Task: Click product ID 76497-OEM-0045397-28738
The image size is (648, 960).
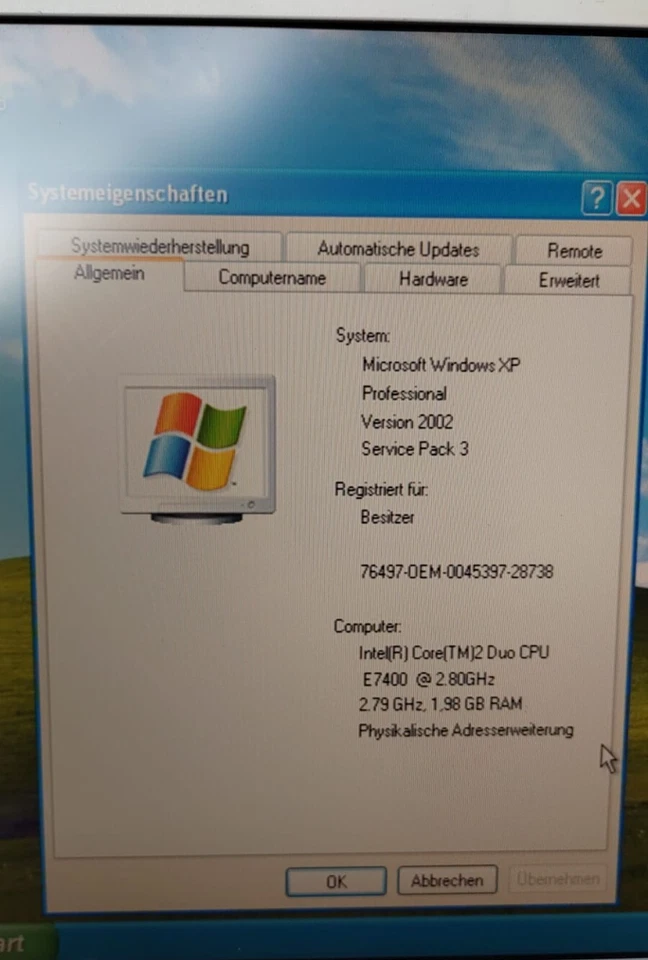Action: point(456,572)
